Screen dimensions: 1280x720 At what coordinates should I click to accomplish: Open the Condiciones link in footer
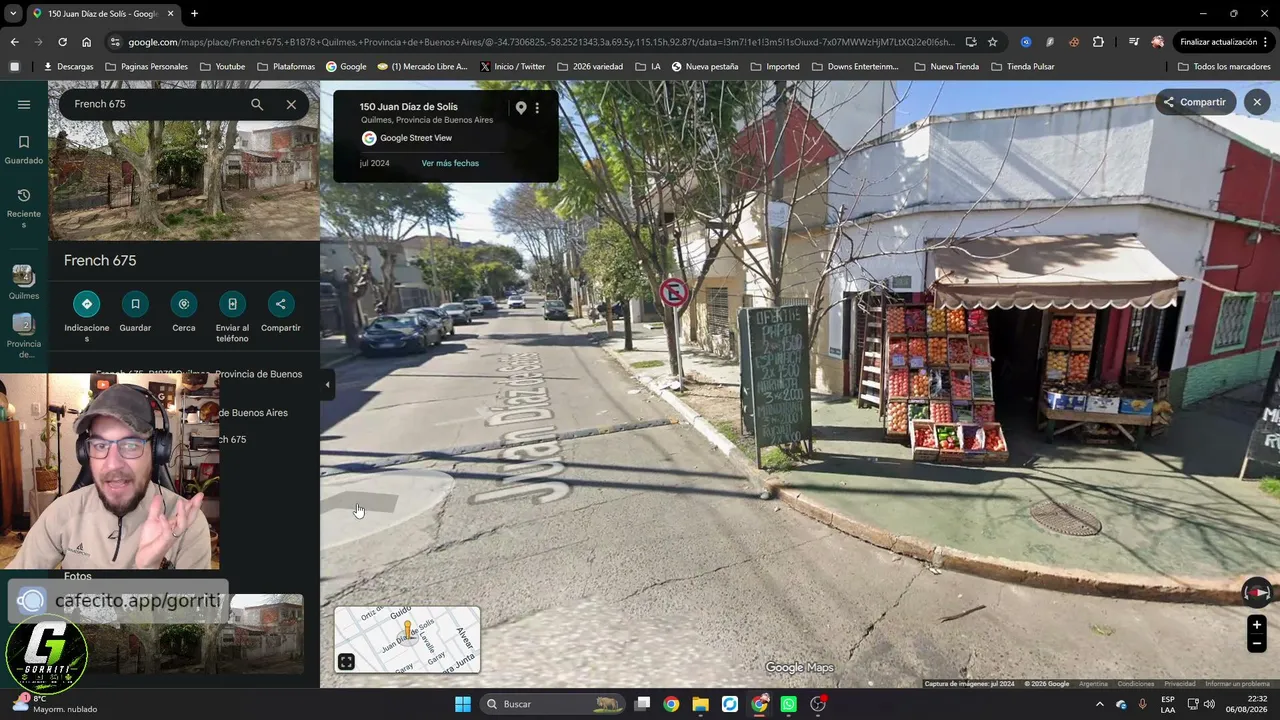(x=1136, y=684)
